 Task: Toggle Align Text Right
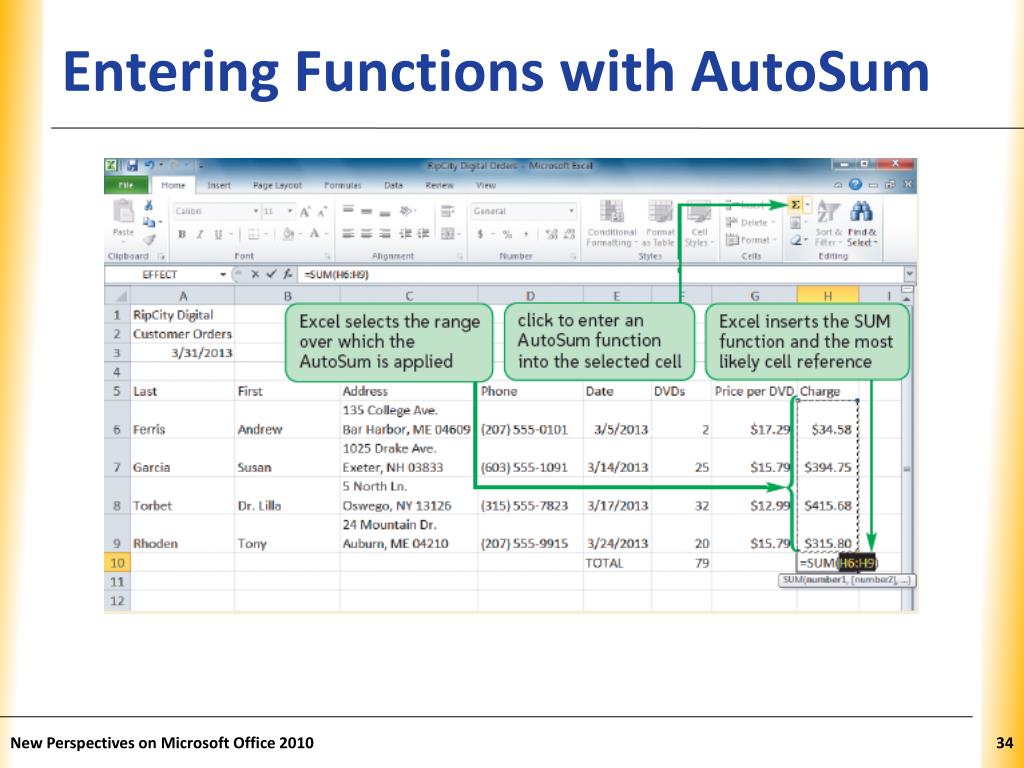pos(385,234)
